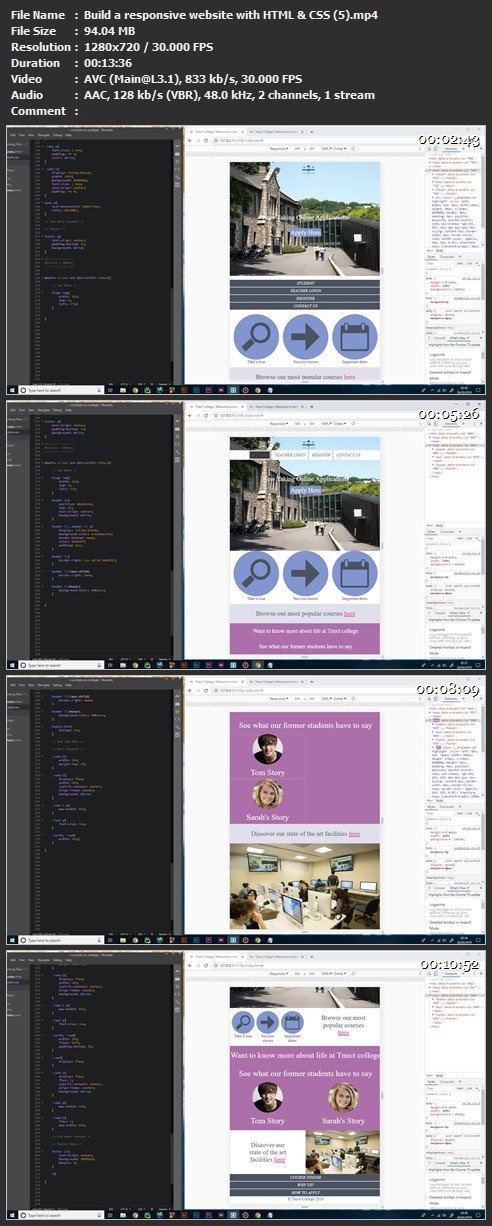Screen dimensions: 492x1226
Task: Click the 'Apply Here' button in the 00:02:43 frame
Action: pos(306,231)
